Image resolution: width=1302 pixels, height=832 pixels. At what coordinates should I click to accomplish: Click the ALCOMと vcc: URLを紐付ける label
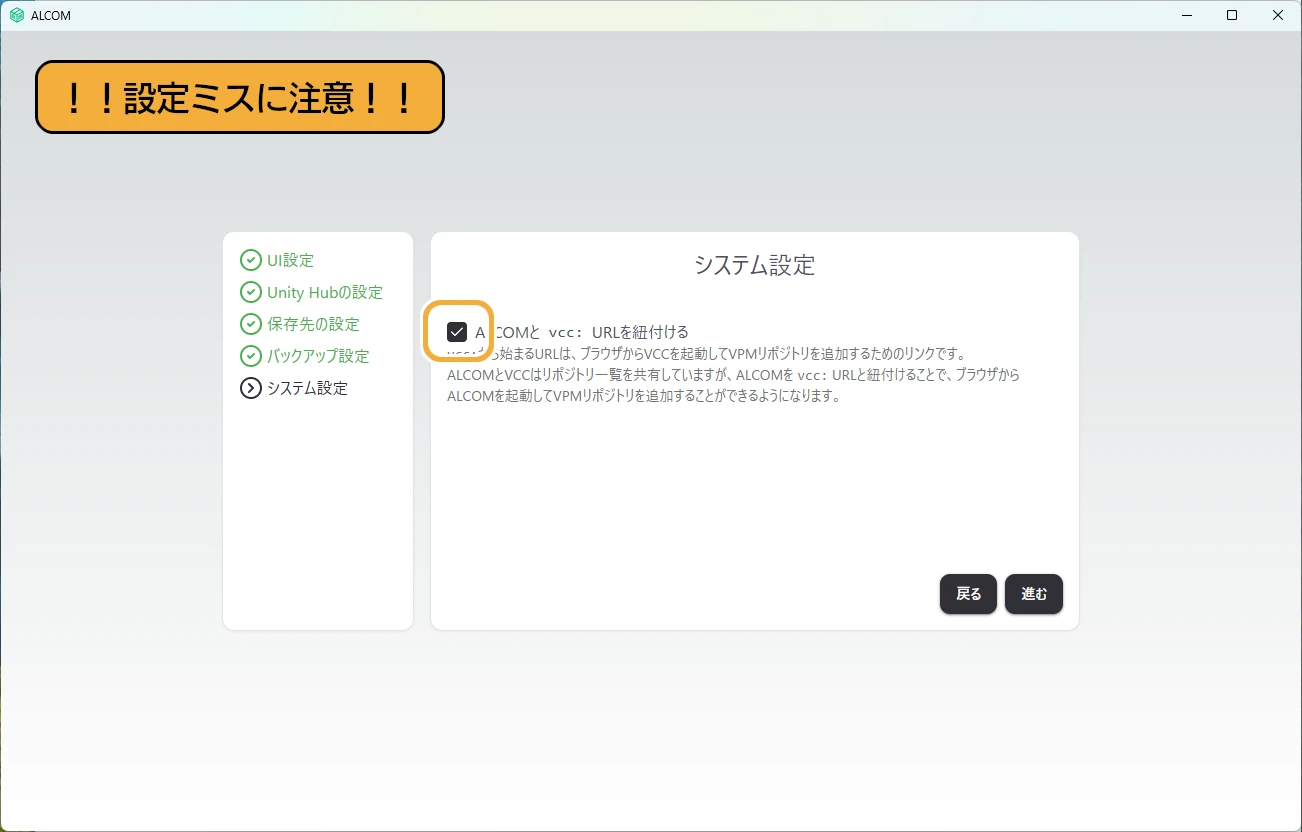[582, 332]
